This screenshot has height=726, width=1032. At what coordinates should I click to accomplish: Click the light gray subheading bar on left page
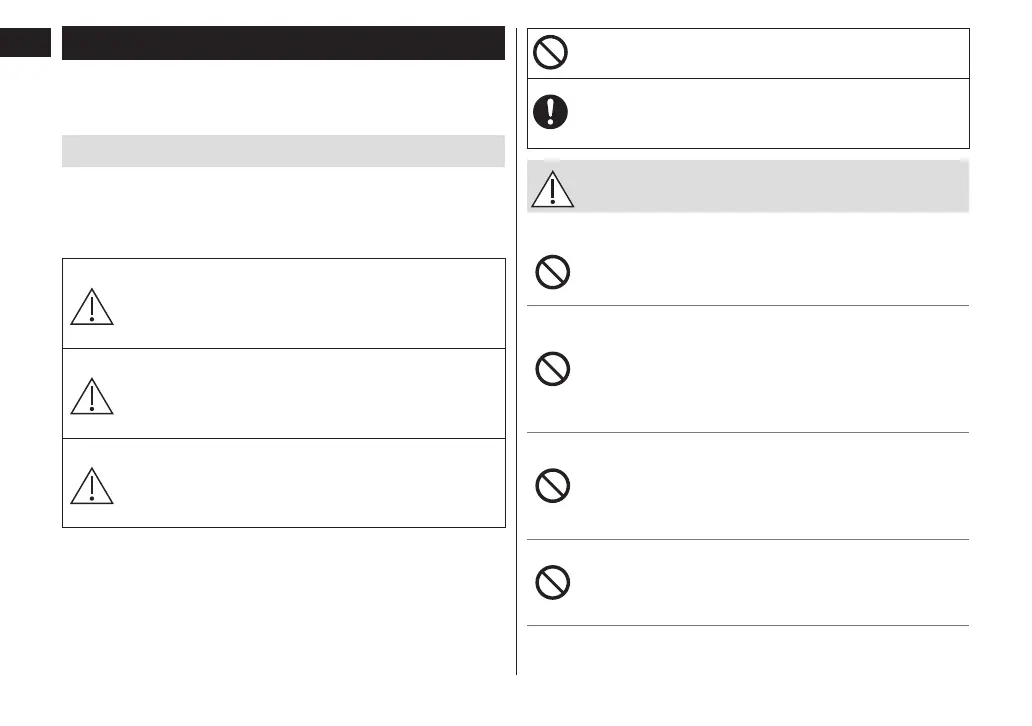pos(282,151)
